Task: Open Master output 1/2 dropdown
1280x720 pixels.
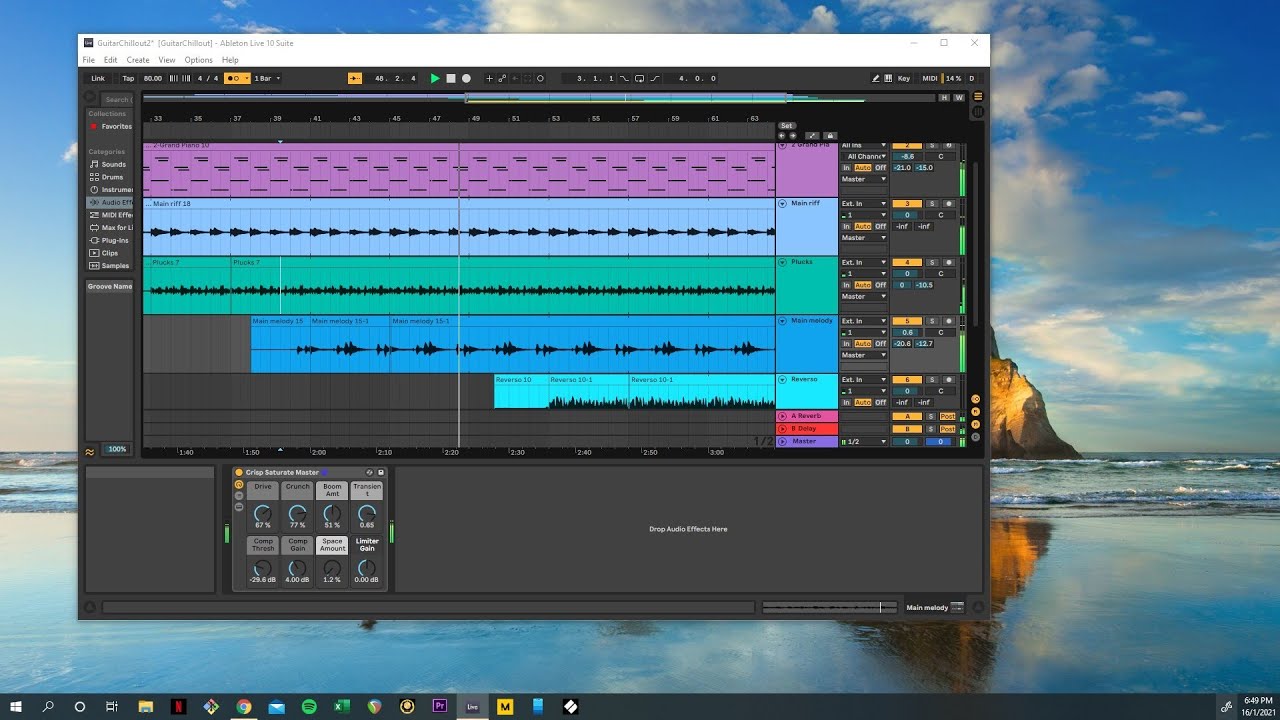Action: (x=864, y=441)
